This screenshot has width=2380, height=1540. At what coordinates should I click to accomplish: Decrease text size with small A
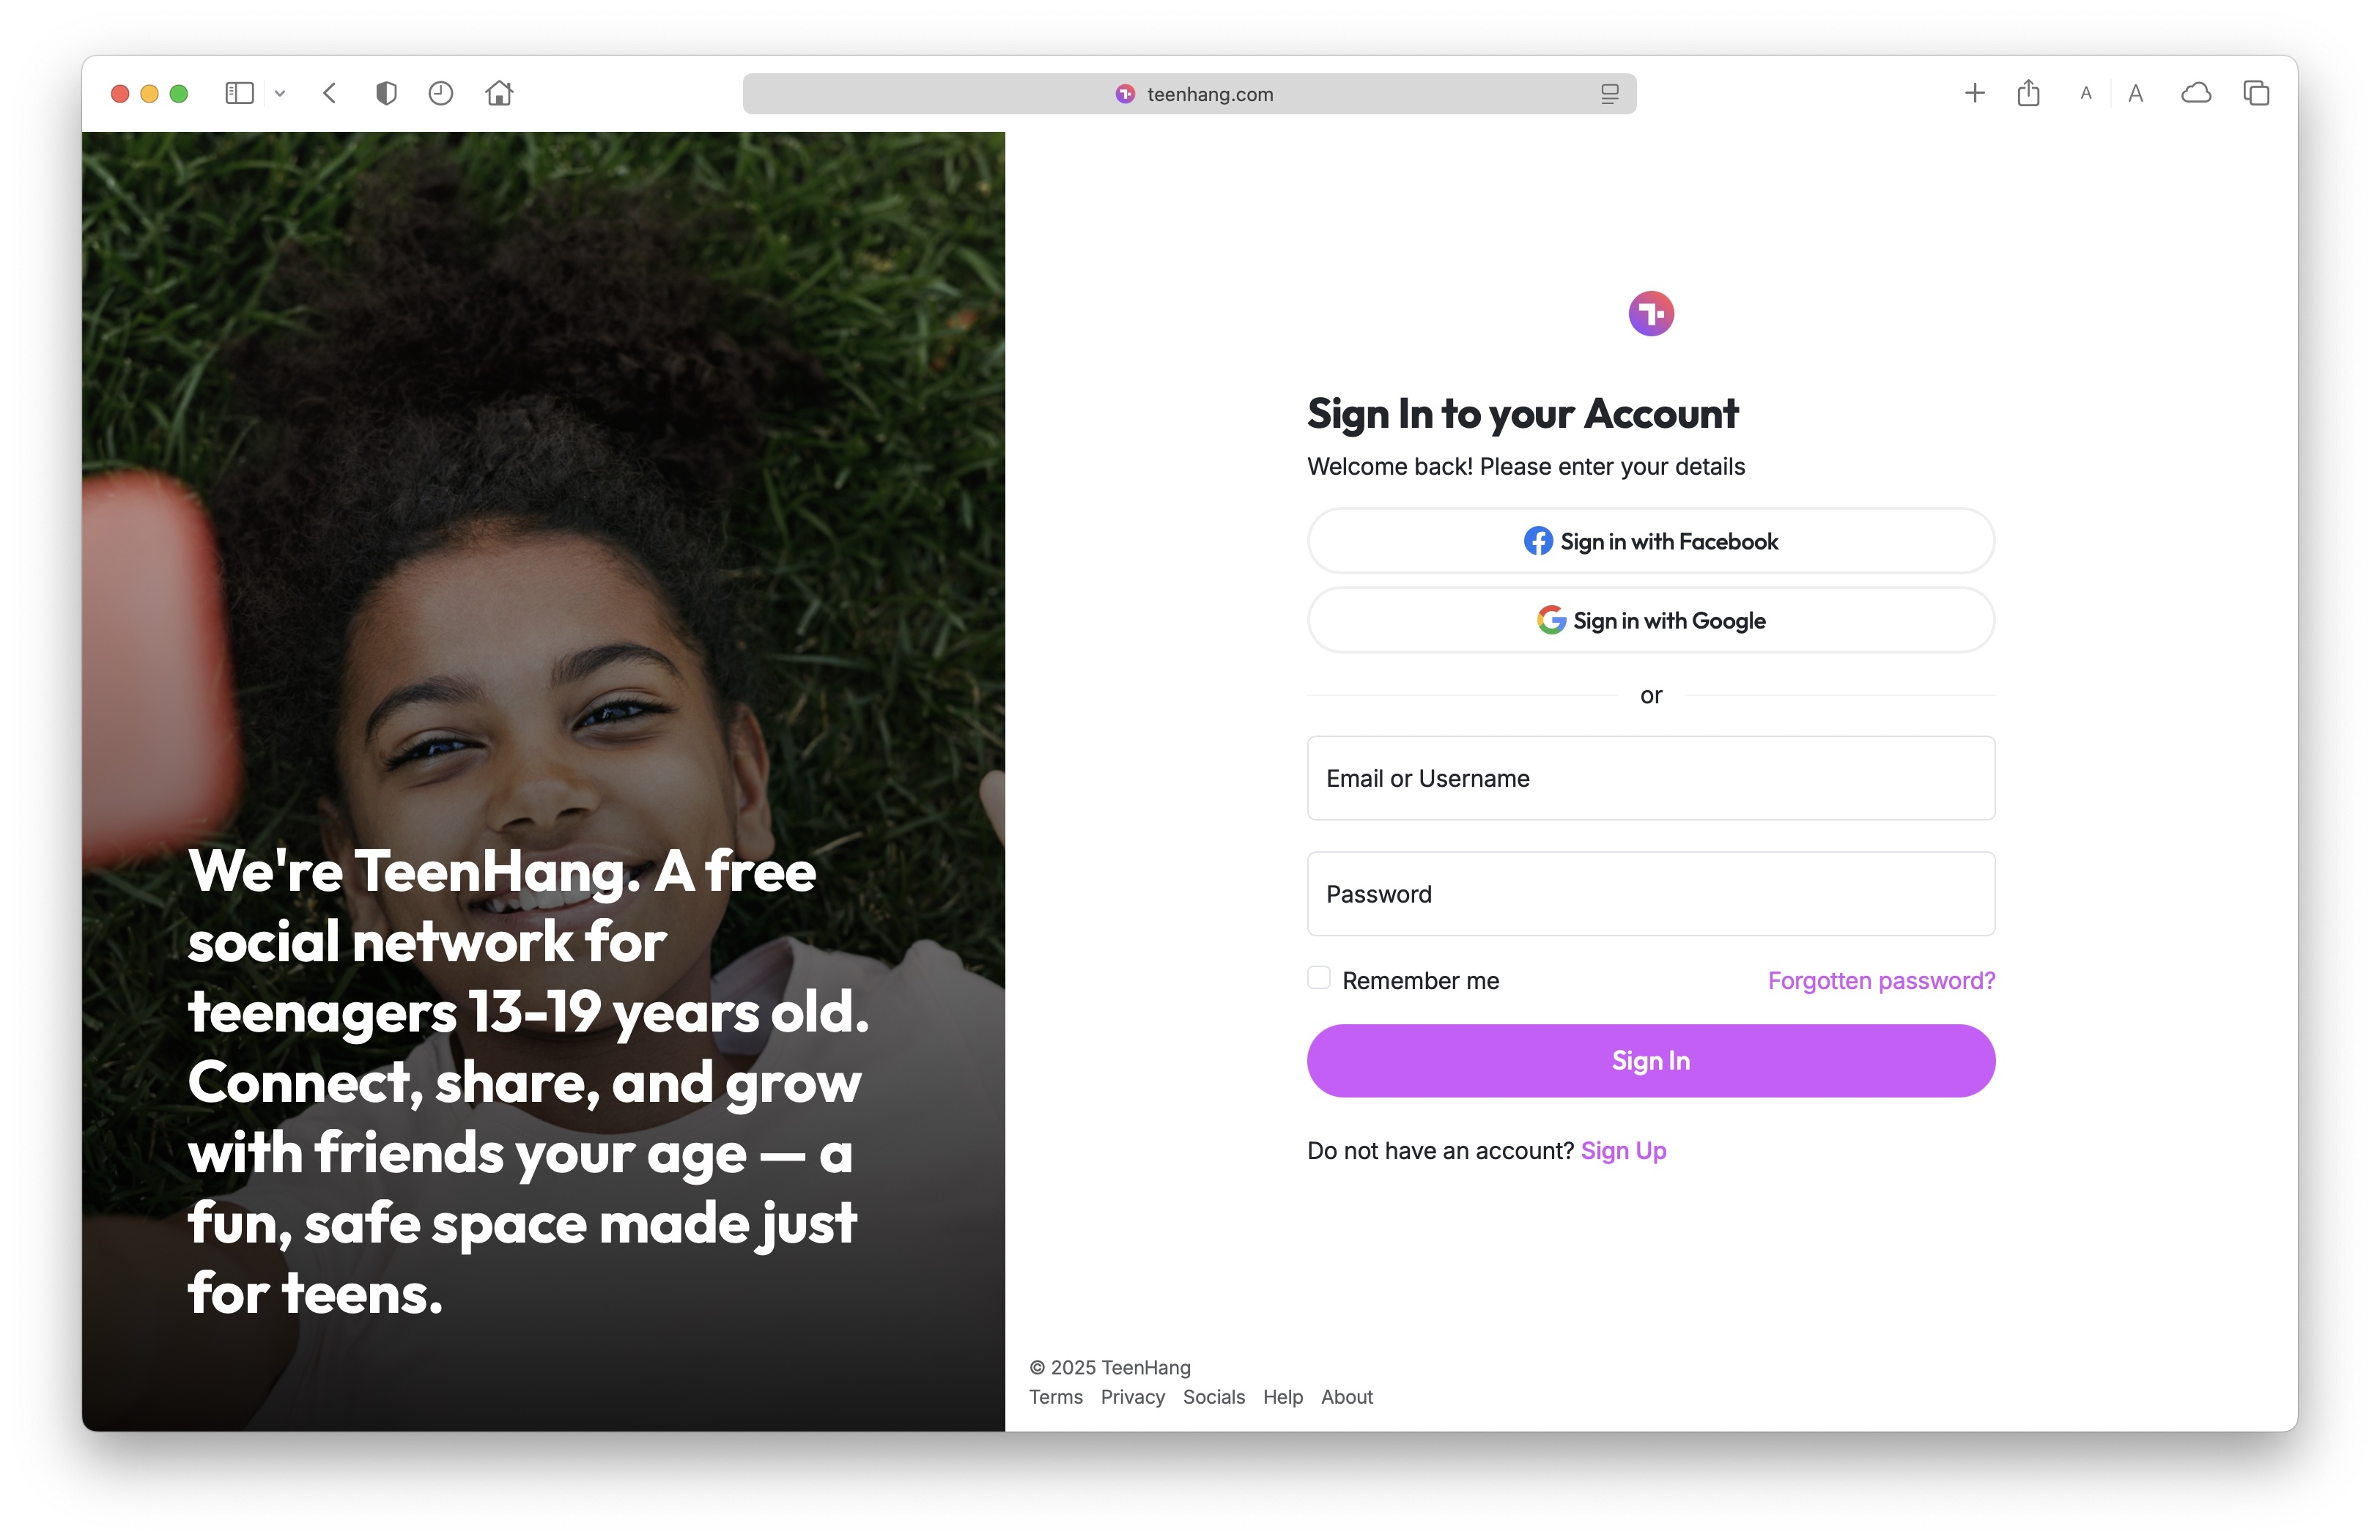pyautogui.click(x=2085, y=93)
